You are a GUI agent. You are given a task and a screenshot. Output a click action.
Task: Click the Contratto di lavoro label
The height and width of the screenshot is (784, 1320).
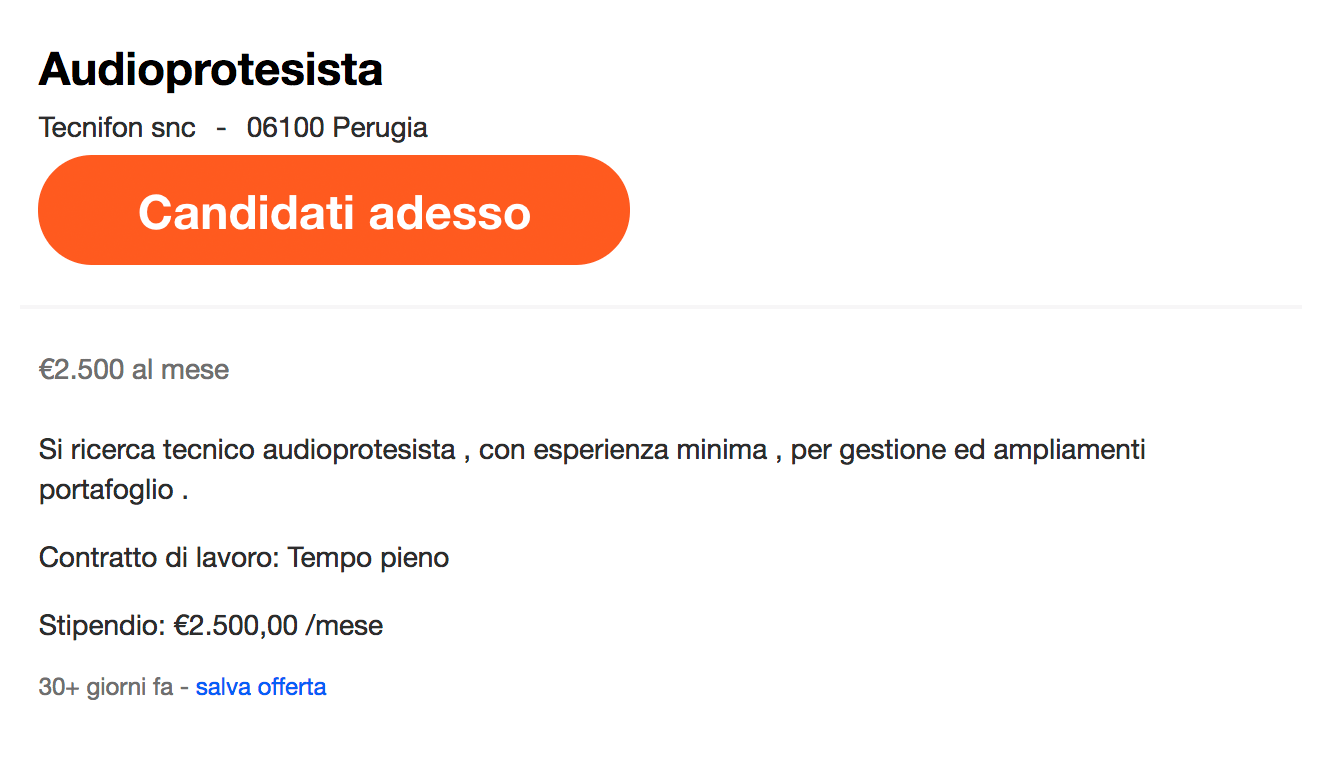(159, 558)
